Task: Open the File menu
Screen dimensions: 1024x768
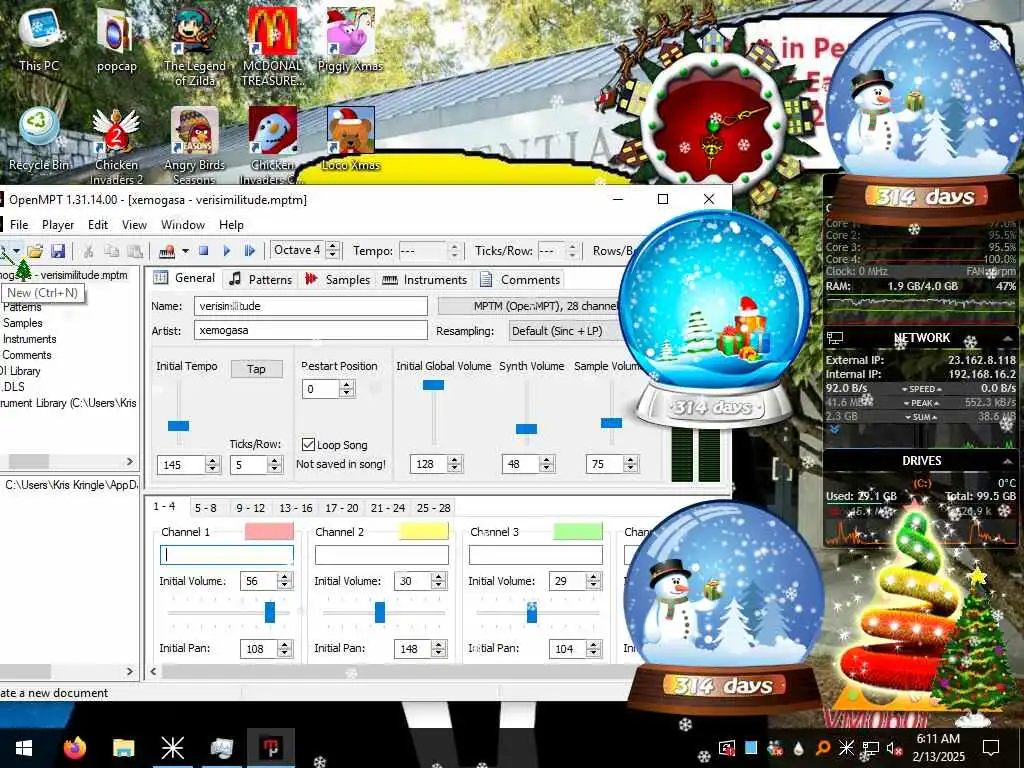Action: 19,225
